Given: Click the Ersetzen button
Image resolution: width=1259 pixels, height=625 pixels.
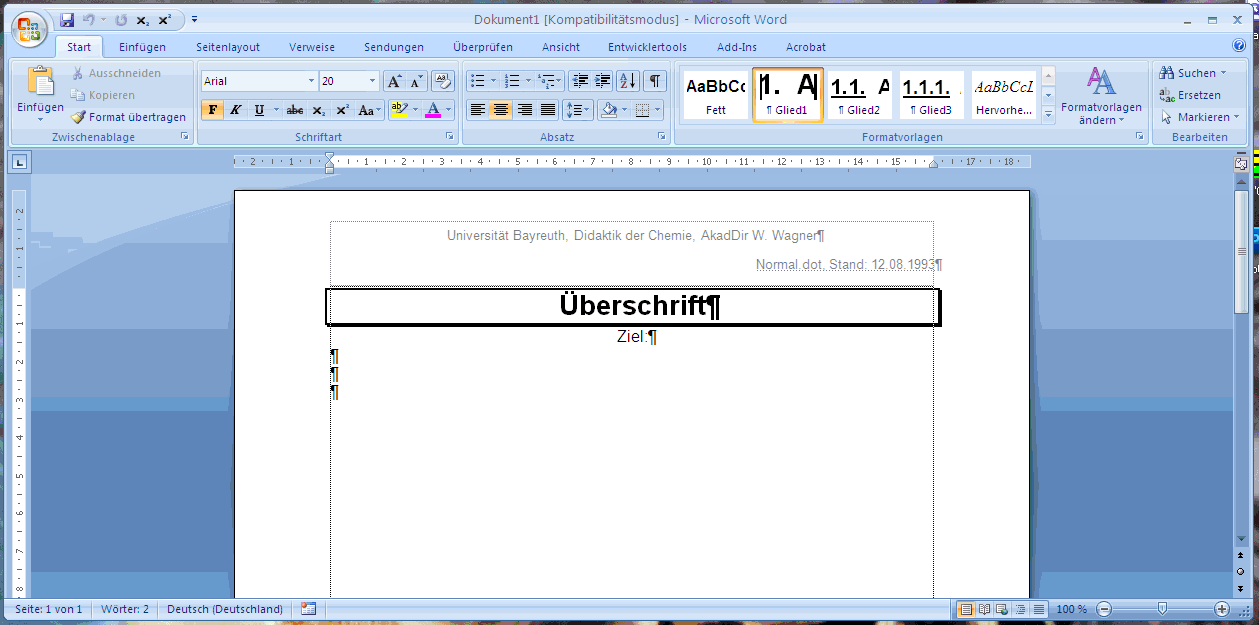Looking at the screenshot, I should [x=1190, y=95].
